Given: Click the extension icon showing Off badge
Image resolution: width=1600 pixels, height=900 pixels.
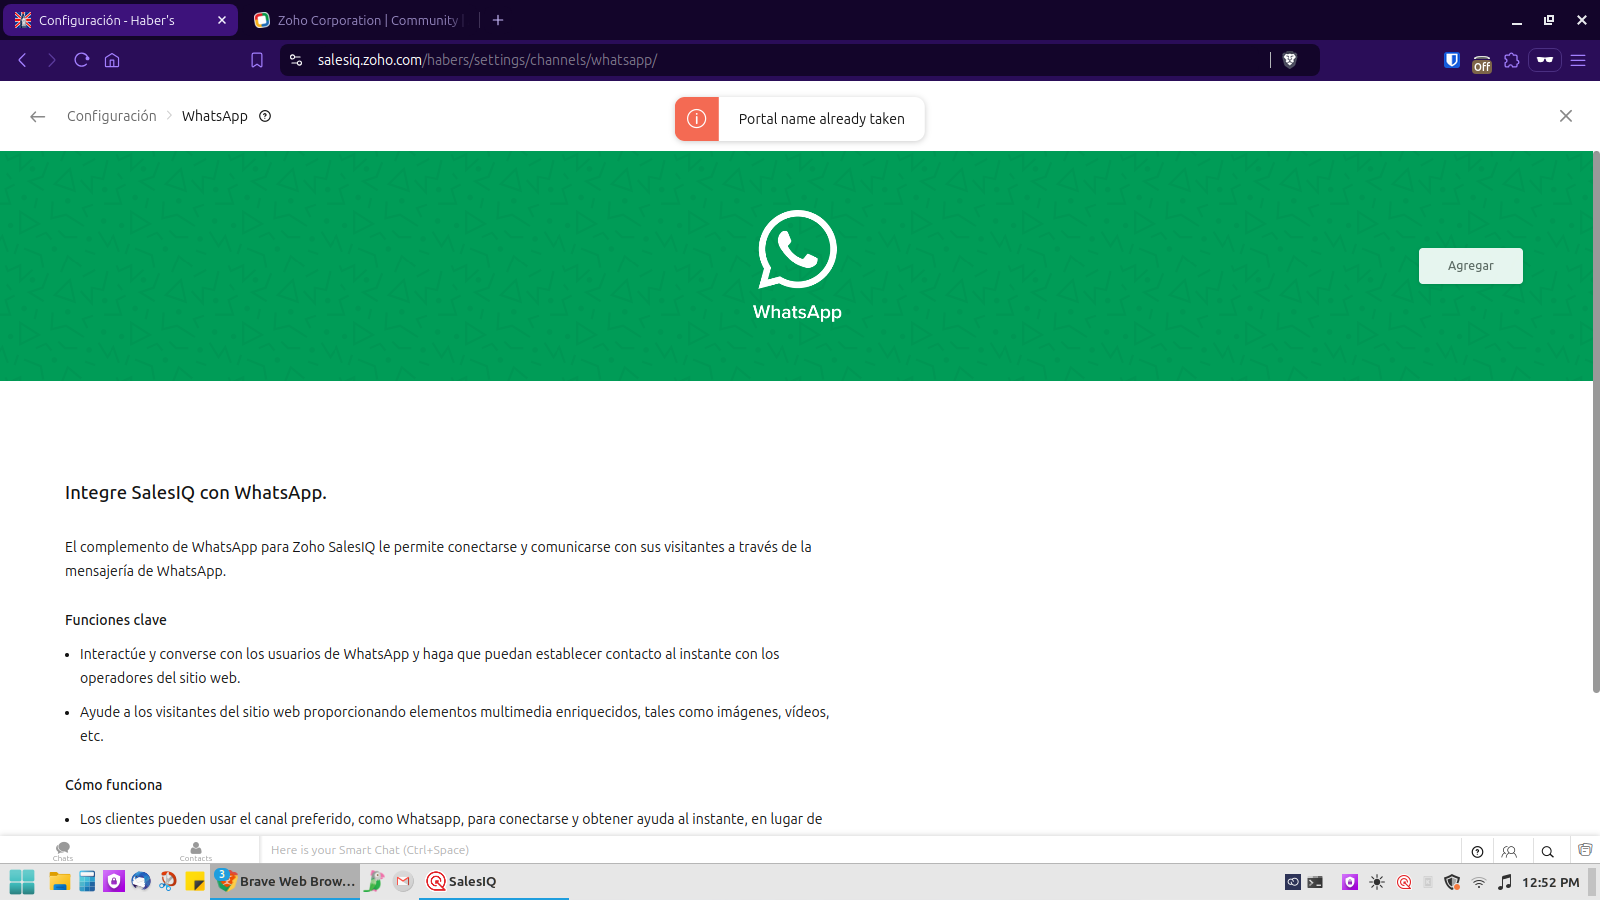Looking at the screenshot, I should (x=1482, y=62).
